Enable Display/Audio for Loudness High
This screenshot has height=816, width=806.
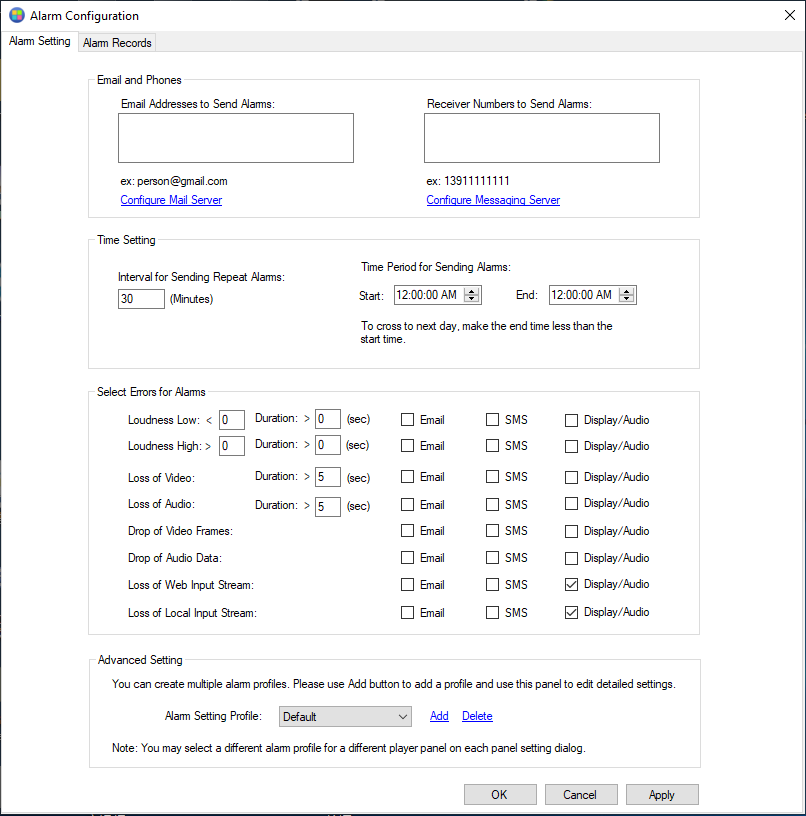(571, 446)
